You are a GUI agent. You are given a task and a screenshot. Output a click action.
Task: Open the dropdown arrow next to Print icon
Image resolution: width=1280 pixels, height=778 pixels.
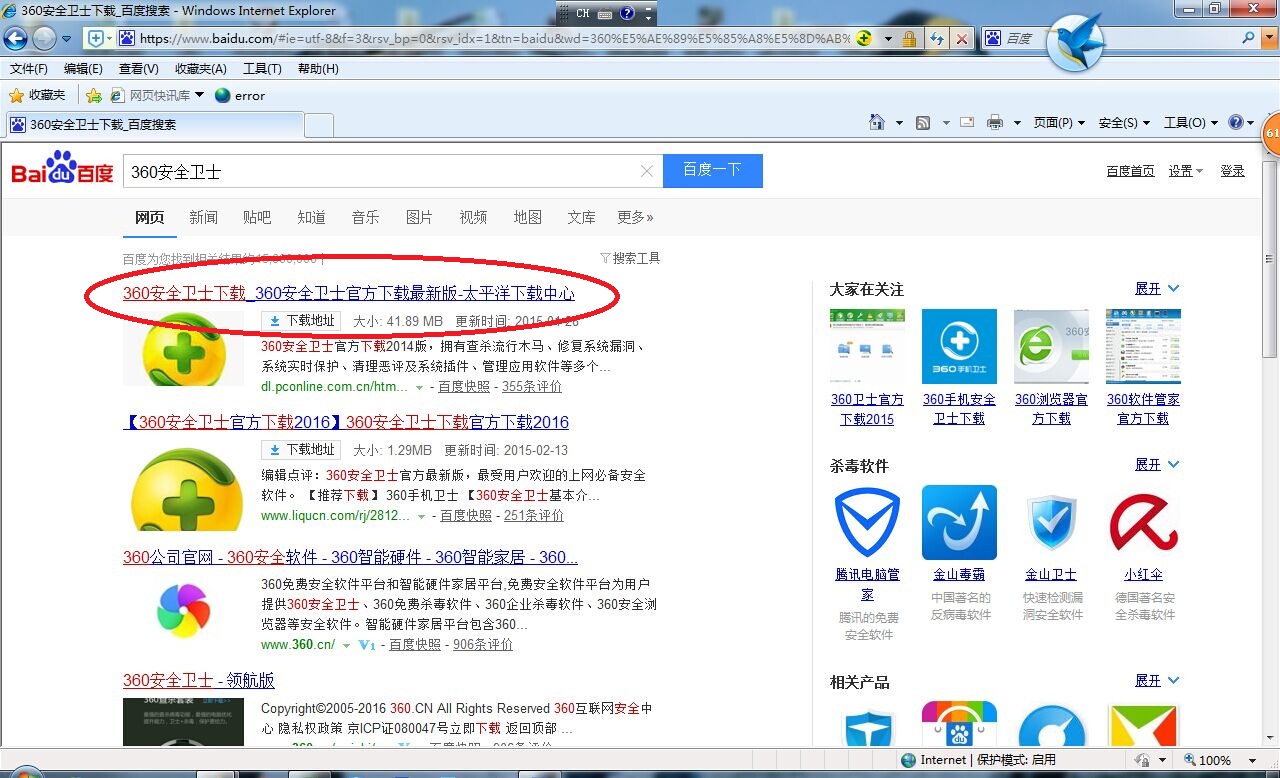(1017, 123)
